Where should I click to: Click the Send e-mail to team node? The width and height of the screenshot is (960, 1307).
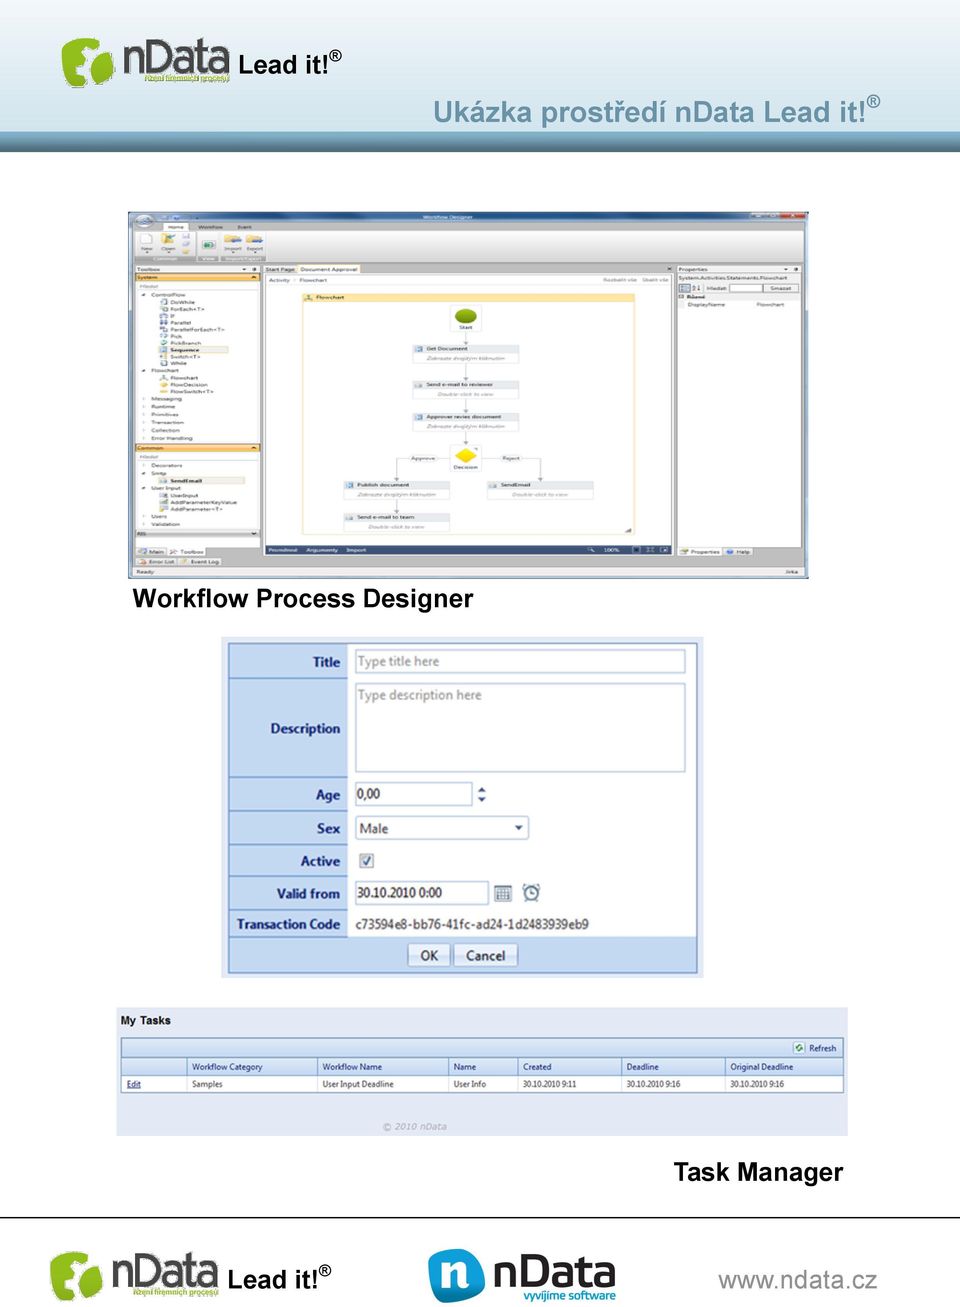pos(396,521)
